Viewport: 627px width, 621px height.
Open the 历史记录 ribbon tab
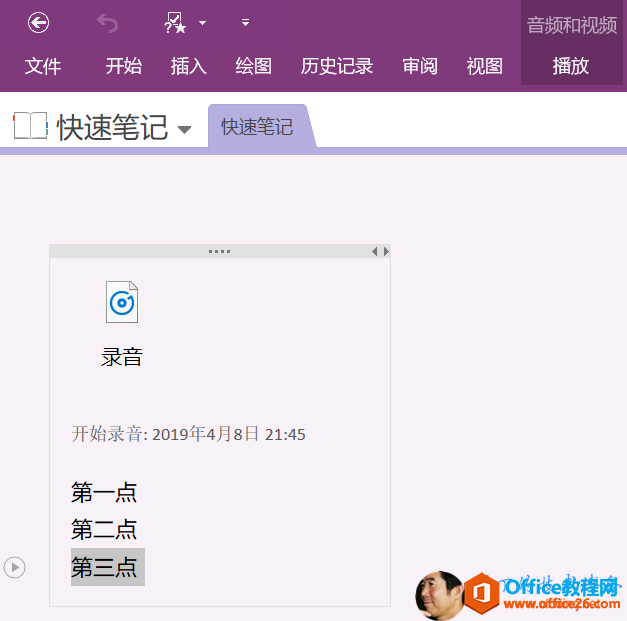337,66
